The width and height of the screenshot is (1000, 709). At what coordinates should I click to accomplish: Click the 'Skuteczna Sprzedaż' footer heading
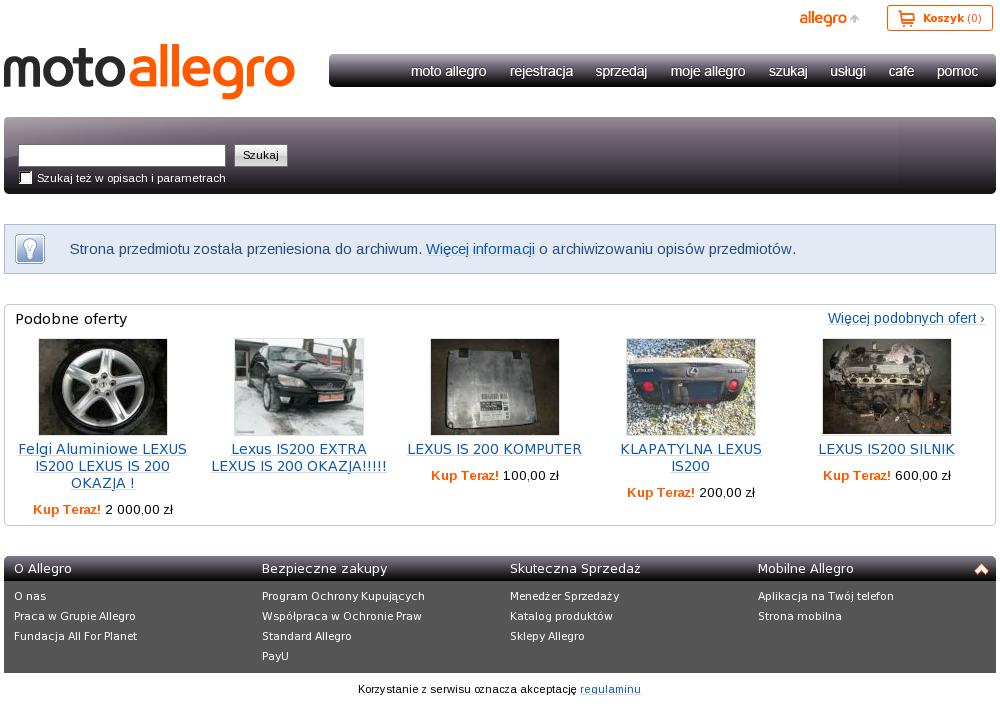tap(575, 568)
